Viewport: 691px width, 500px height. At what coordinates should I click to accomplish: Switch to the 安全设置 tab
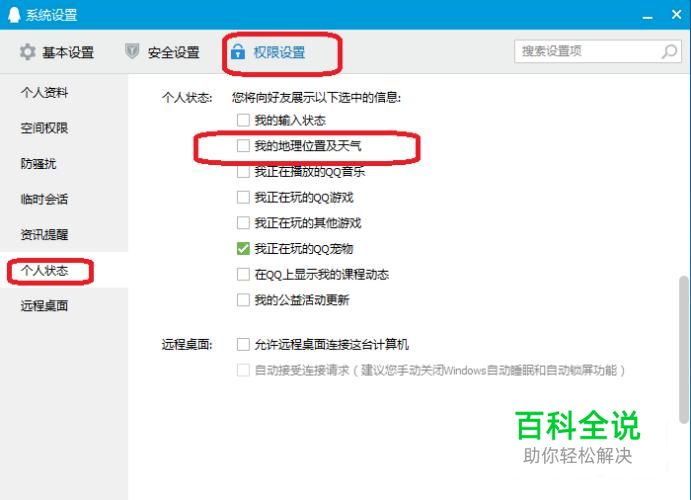[x=162, y=52]
